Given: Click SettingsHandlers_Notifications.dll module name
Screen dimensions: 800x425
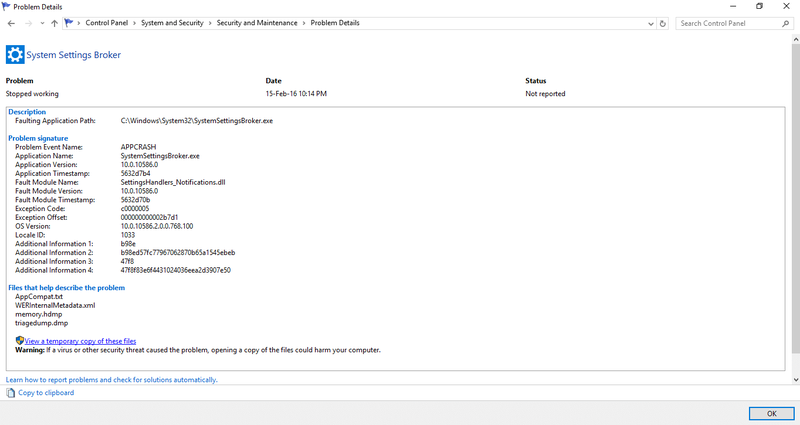Looking at the screenshot, I should (173, 182).
